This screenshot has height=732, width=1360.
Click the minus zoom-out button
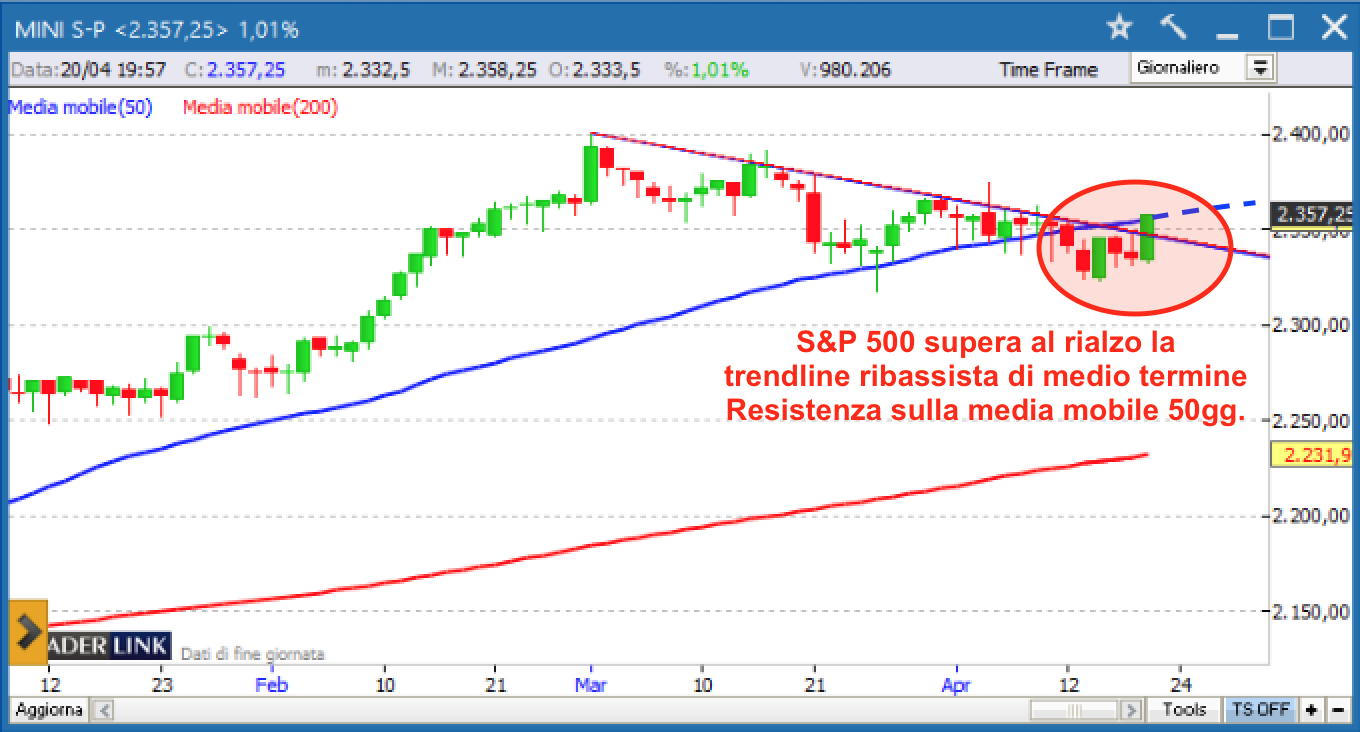(x=1338, y=710)
